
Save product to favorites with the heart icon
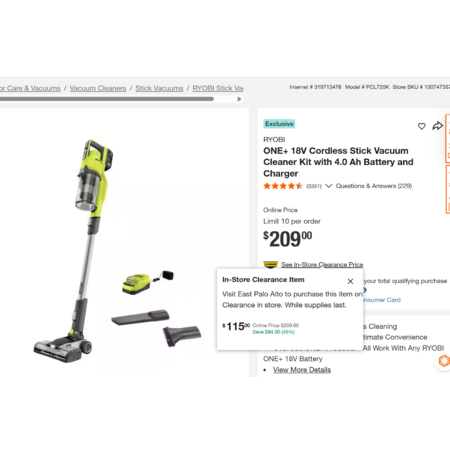coord(422,126)
